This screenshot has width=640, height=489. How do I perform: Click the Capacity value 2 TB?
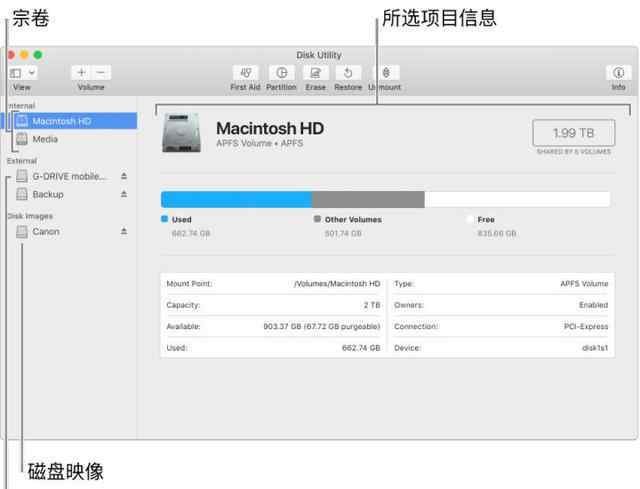tap(372, 305)
